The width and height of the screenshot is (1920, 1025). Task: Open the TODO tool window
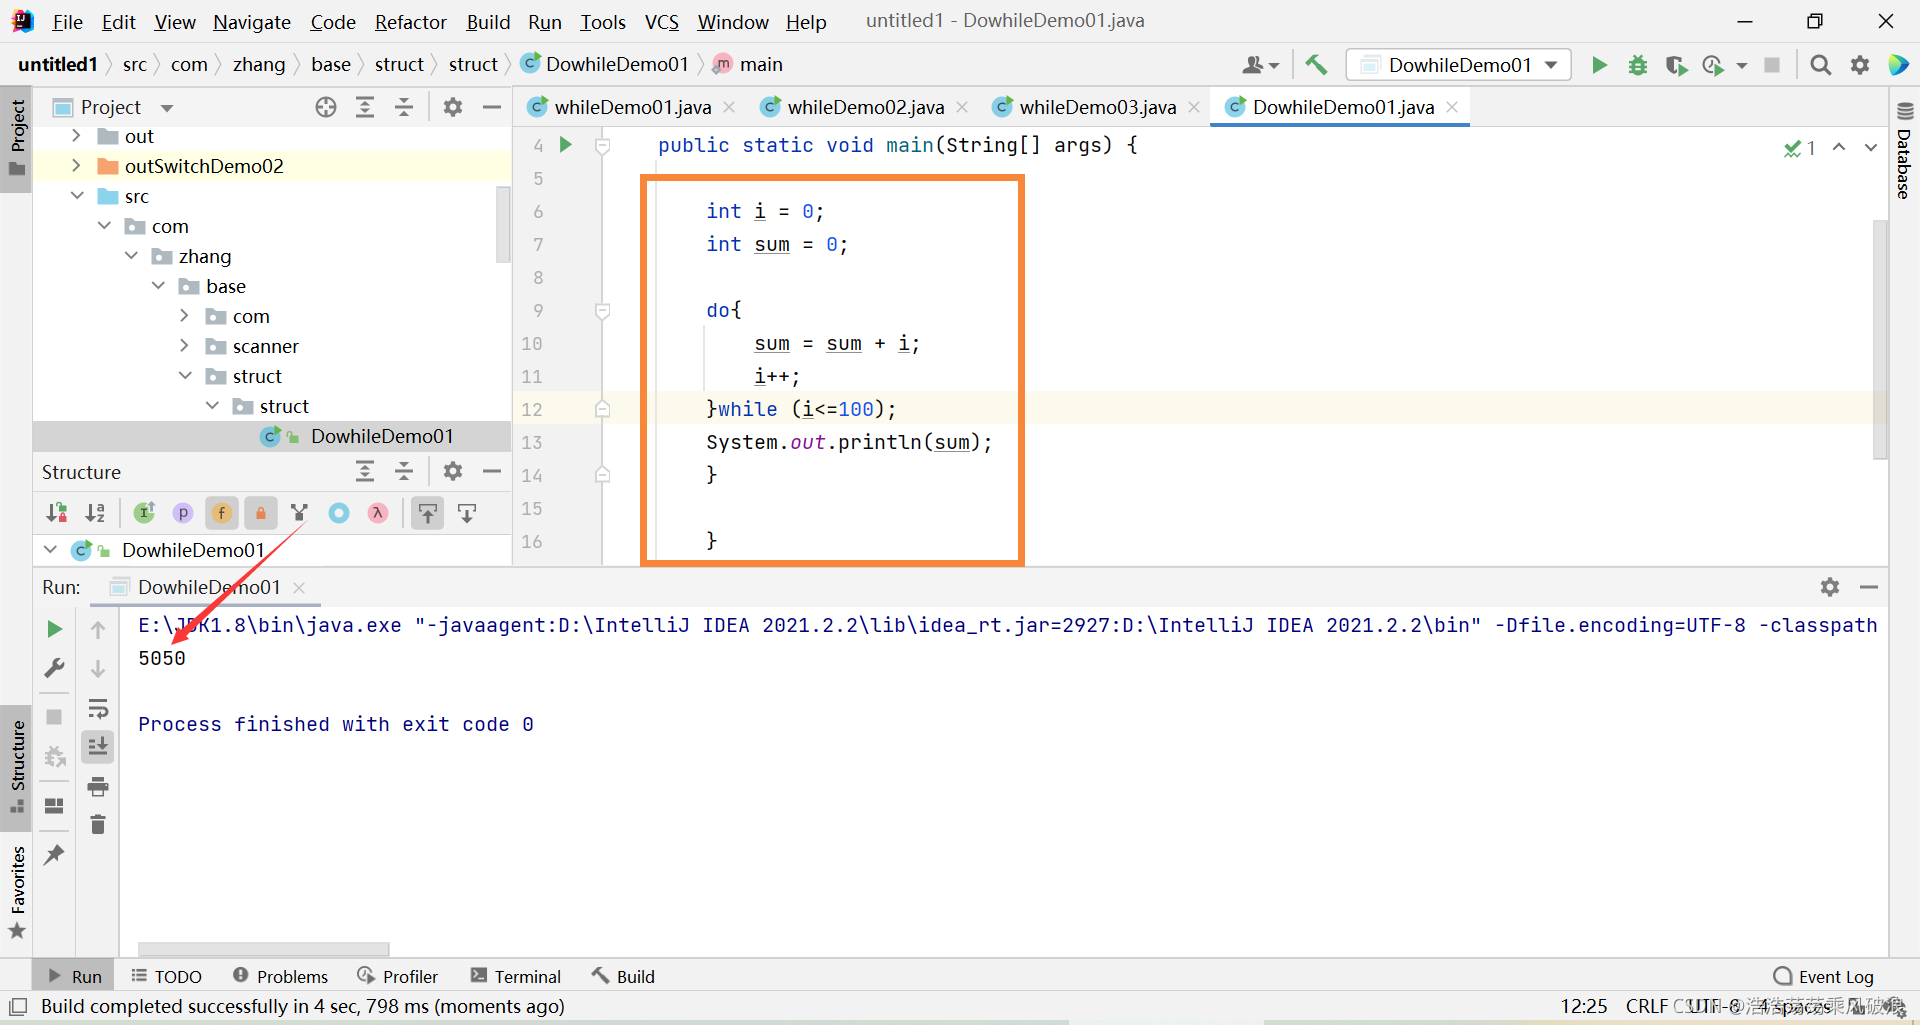pyautogui.click(x=166, y=976)
